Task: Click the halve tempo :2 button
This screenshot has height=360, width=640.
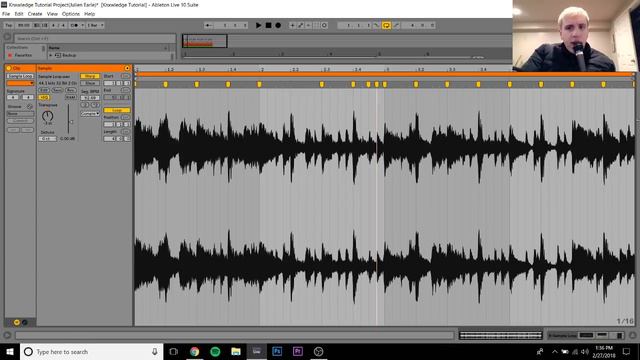Action: point(84,105)
